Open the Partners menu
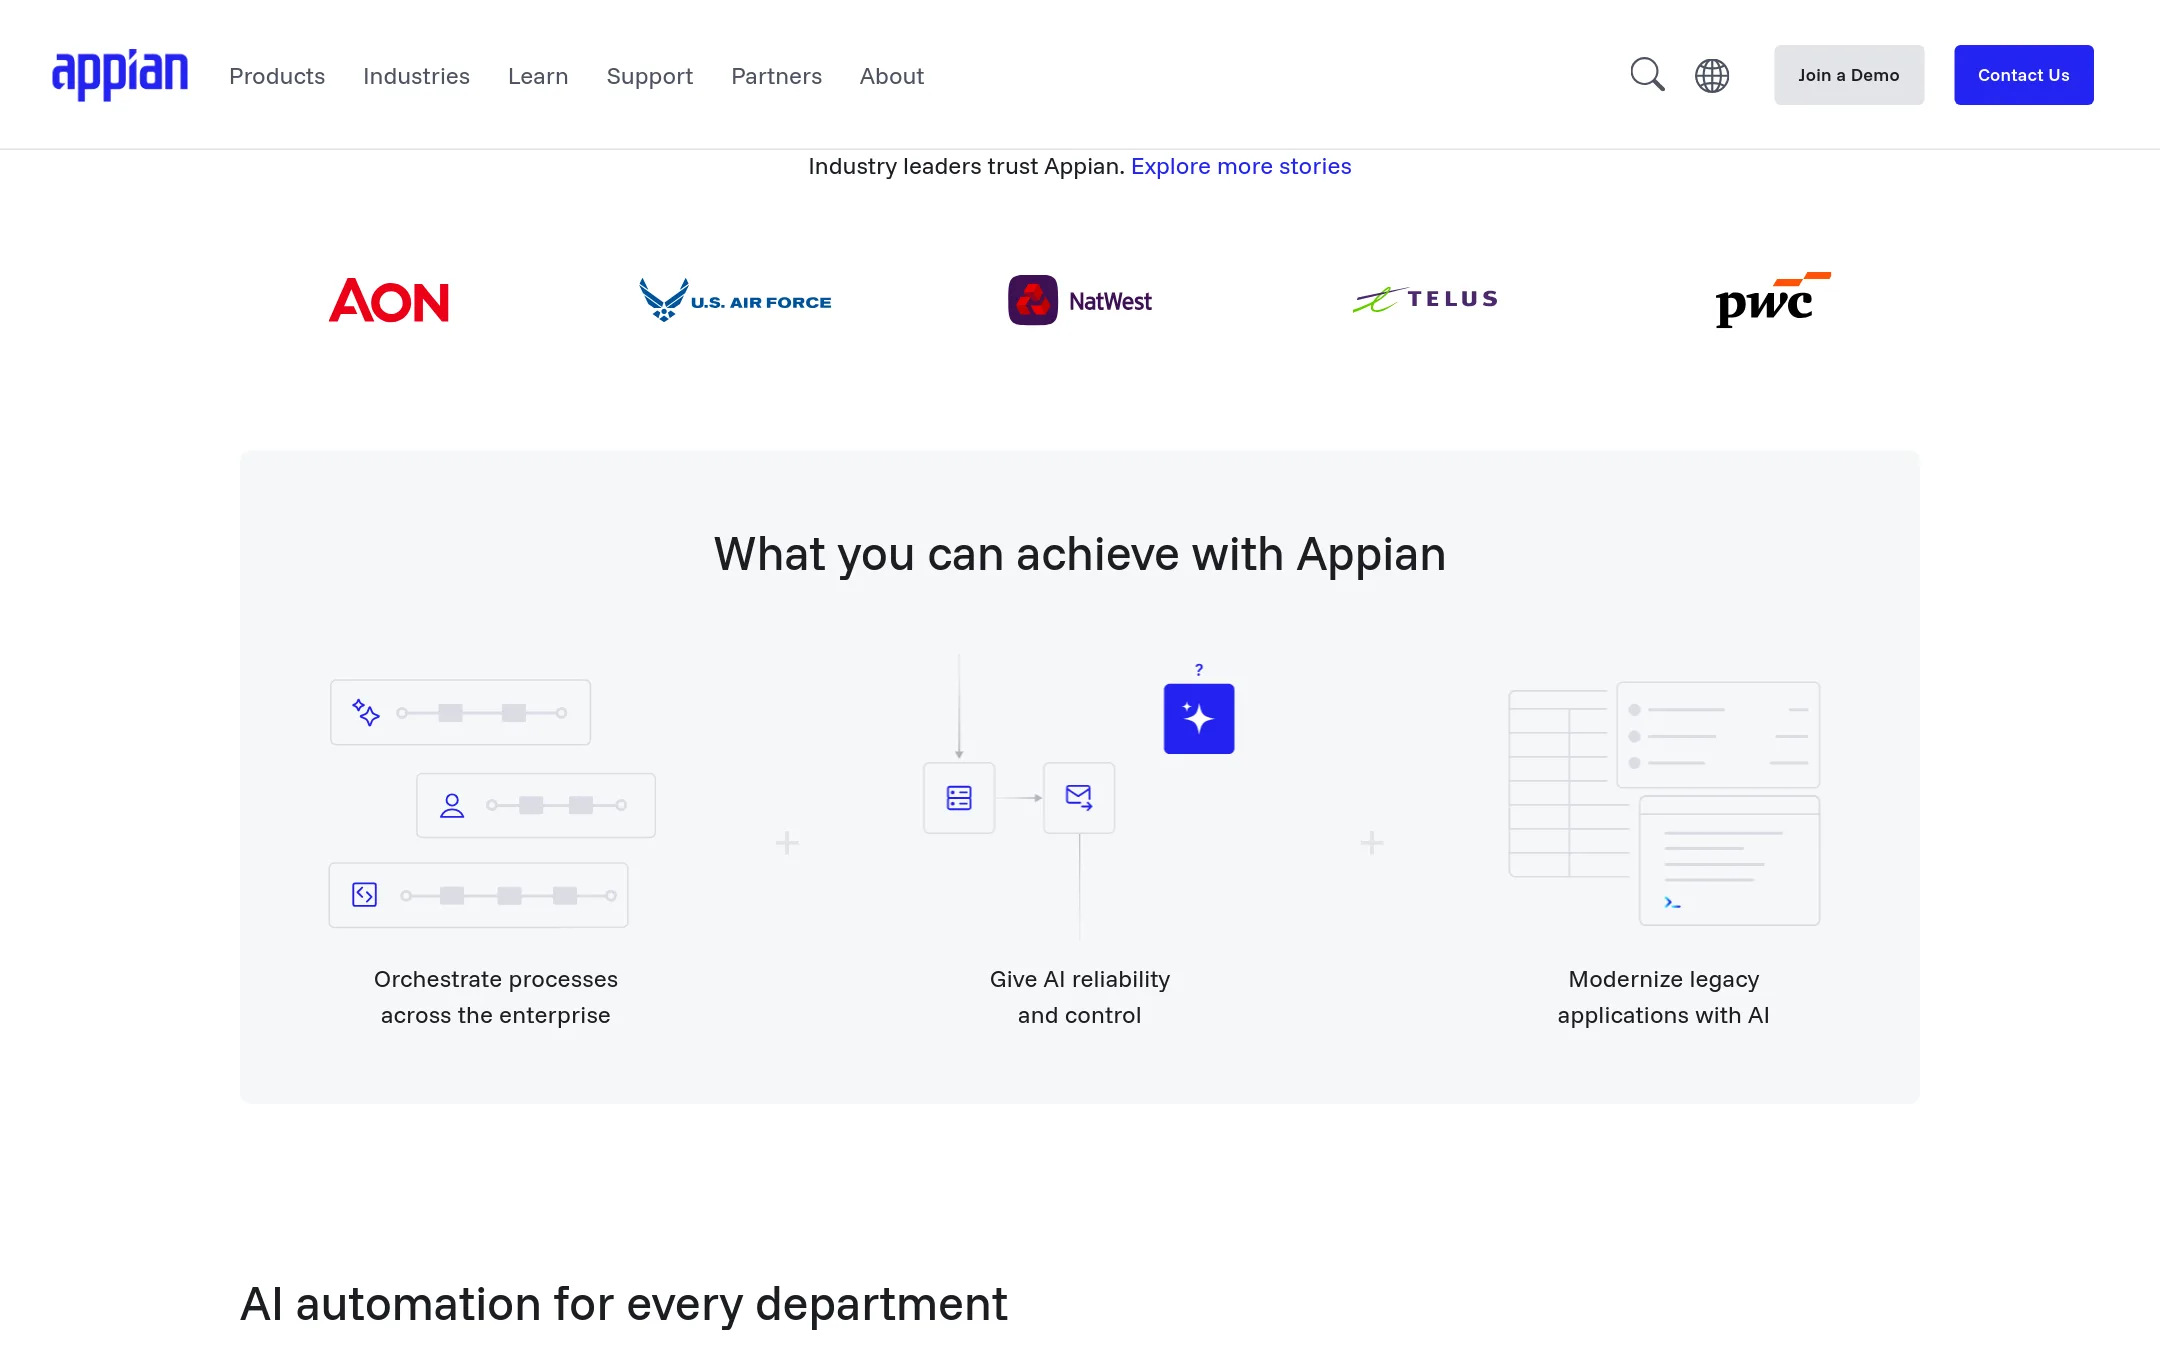The image size is (2160, 1350). tap(777, 76)
